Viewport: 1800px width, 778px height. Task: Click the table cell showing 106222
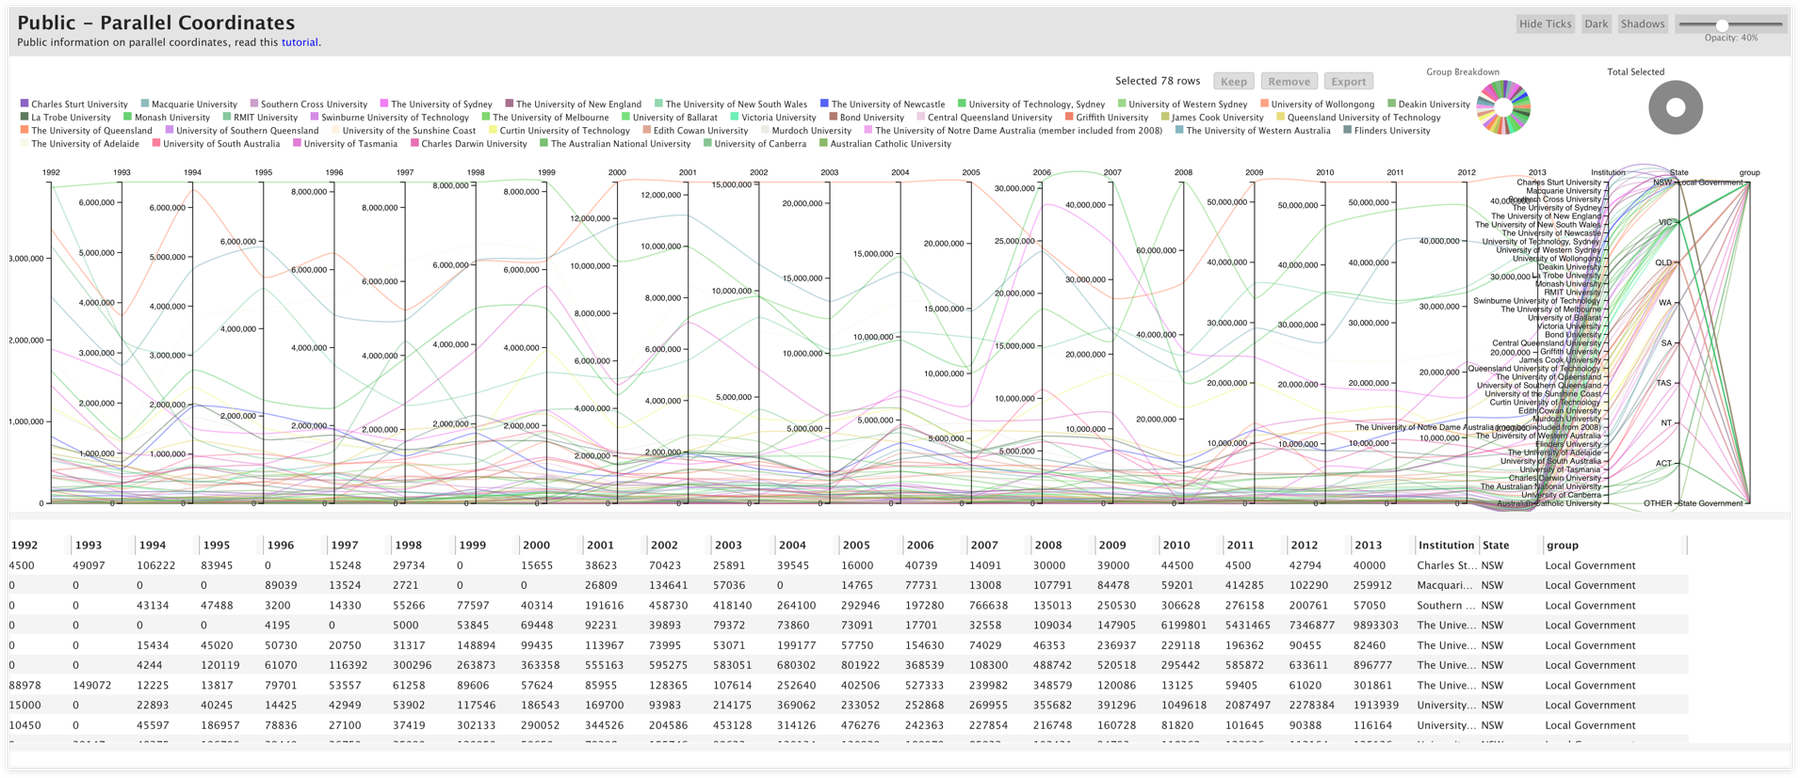157,565
